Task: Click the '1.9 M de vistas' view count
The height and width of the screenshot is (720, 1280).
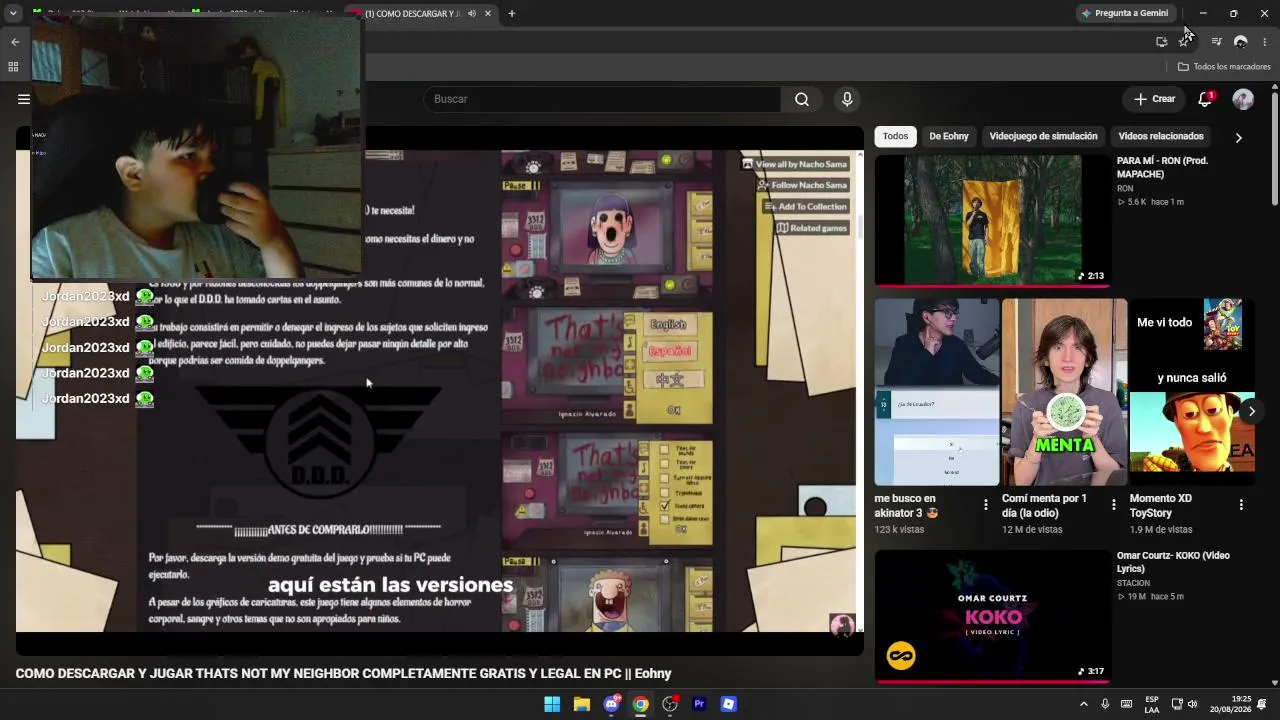Action: tap(1161, 530)
